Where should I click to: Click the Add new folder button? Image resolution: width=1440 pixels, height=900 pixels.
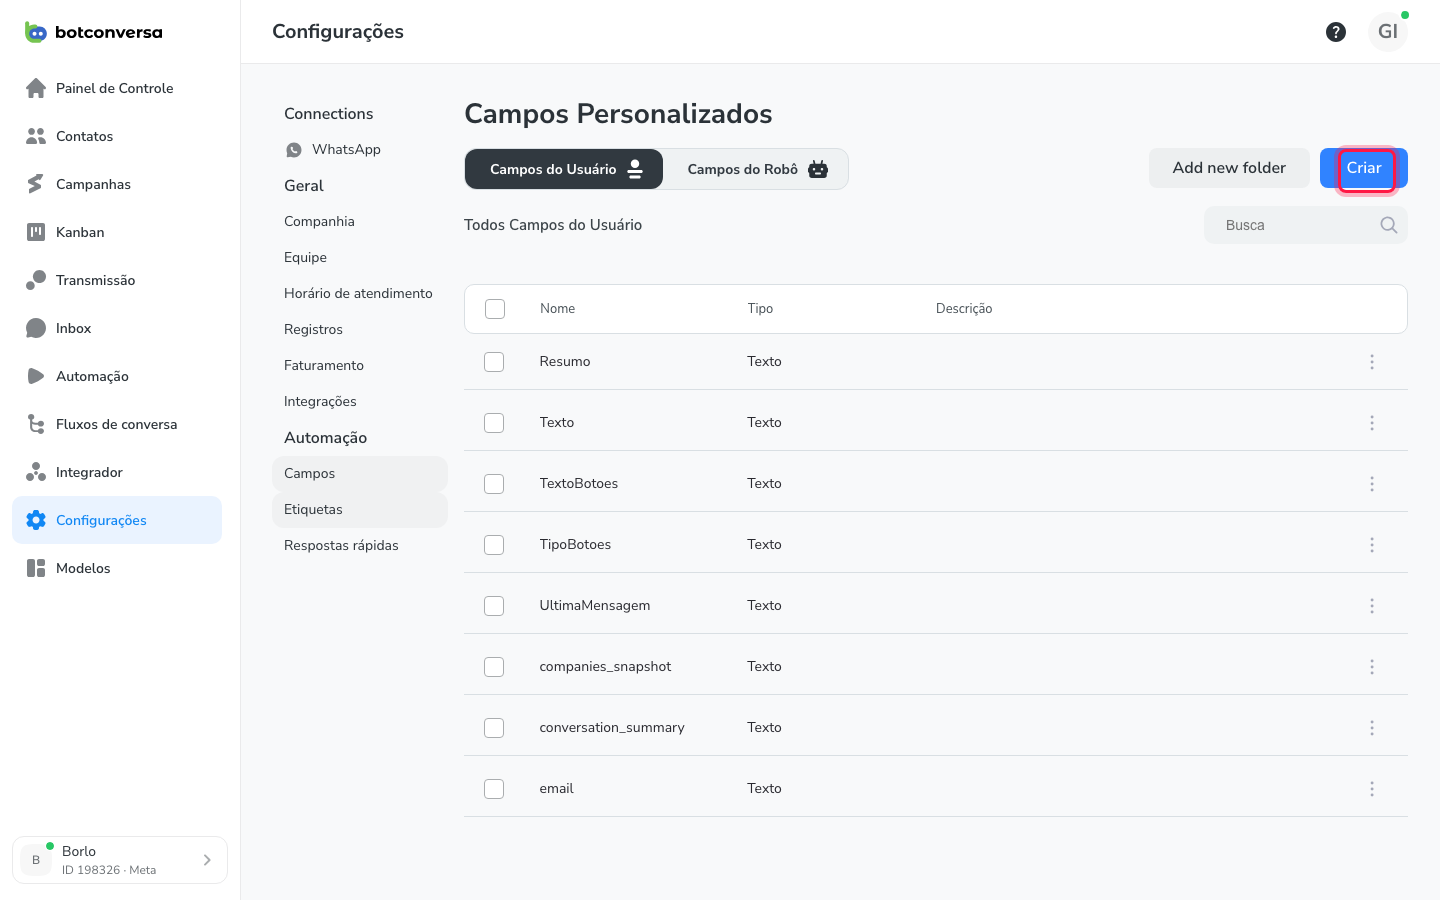coord(1229,168)
